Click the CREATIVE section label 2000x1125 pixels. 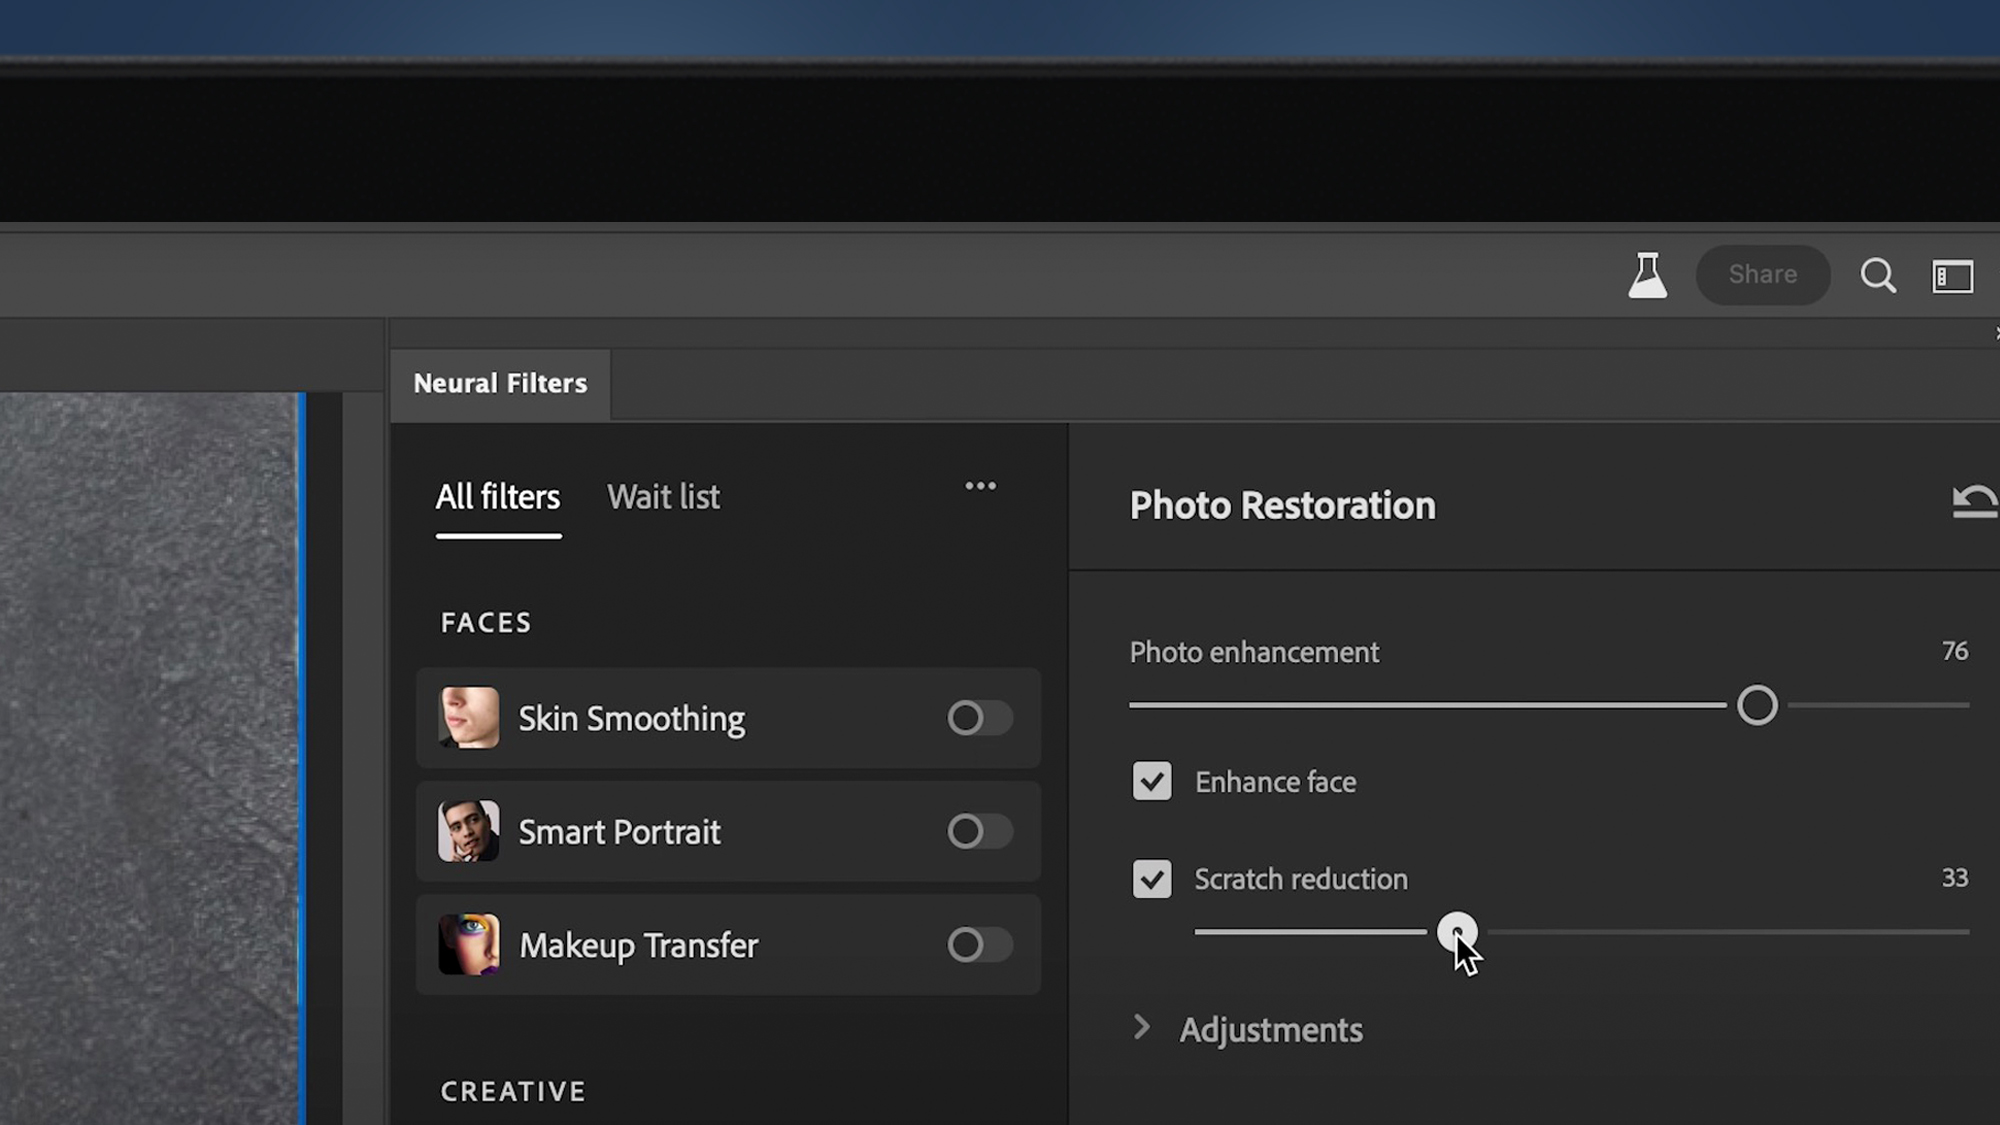pyautogui.click(x=512, y=1091)
